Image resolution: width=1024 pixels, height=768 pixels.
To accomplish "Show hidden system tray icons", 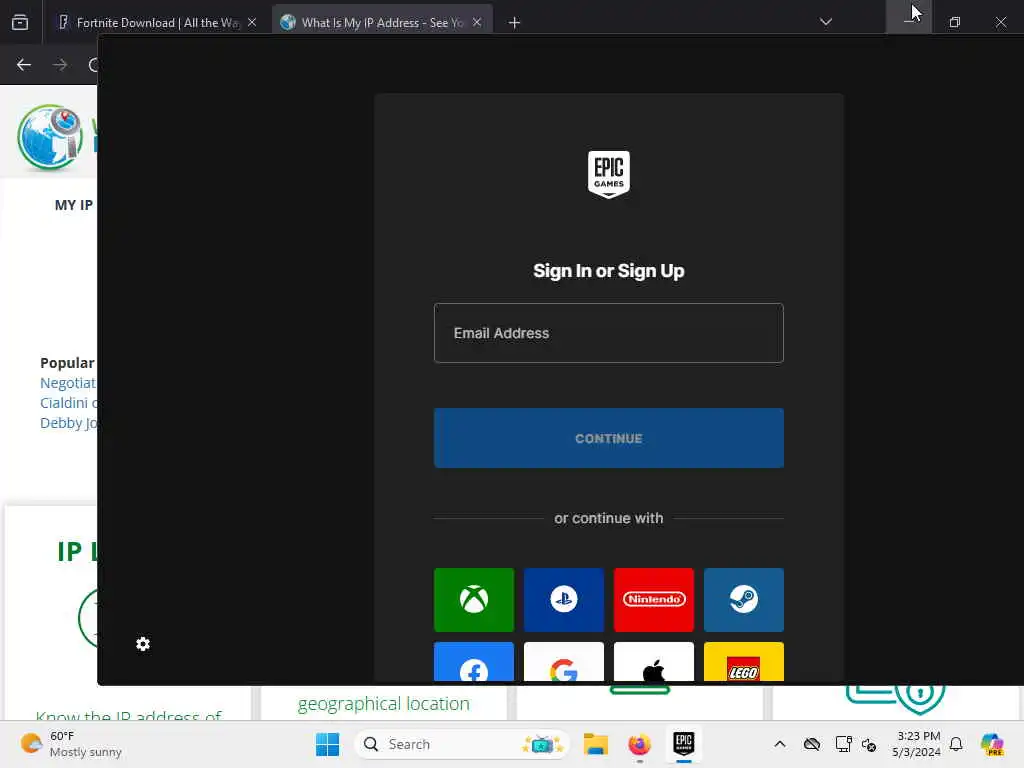I will pos(780,744).
